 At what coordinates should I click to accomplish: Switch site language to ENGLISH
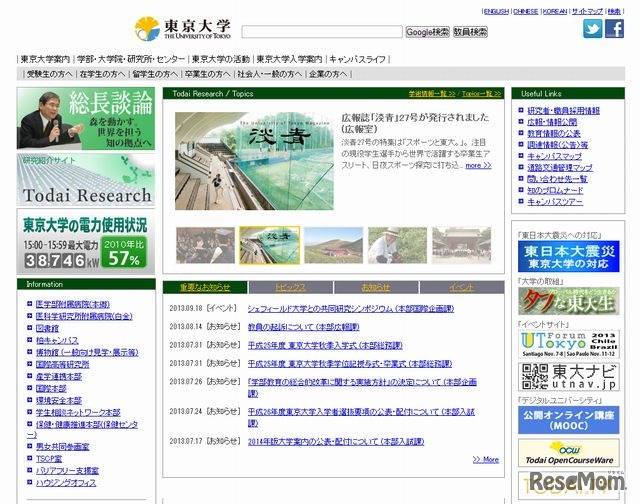click(496, 11)
